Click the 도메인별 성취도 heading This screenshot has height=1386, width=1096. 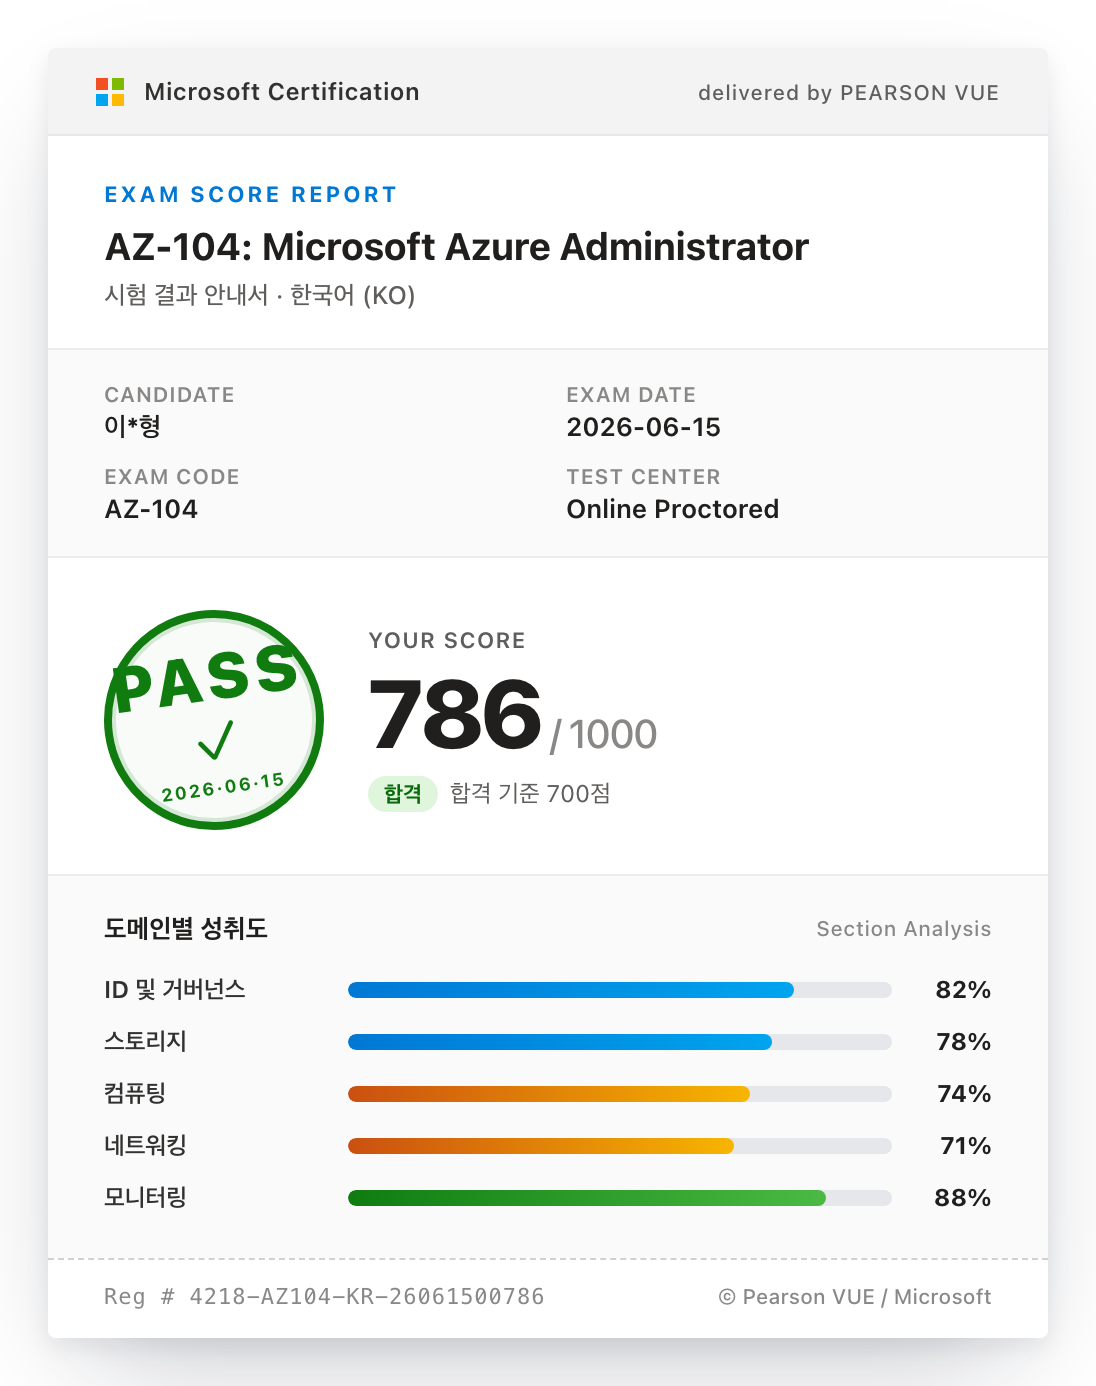(x=186, y=928)
